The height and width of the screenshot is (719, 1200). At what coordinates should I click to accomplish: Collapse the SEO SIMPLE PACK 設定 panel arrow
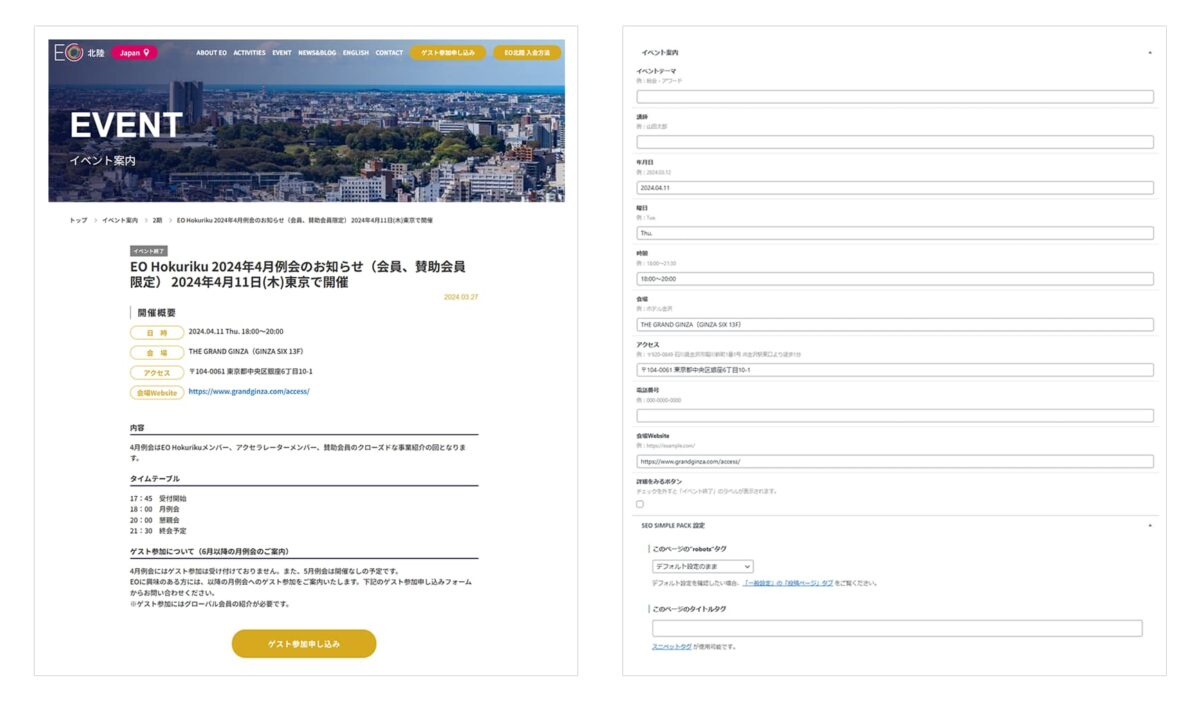(1149, 525)
